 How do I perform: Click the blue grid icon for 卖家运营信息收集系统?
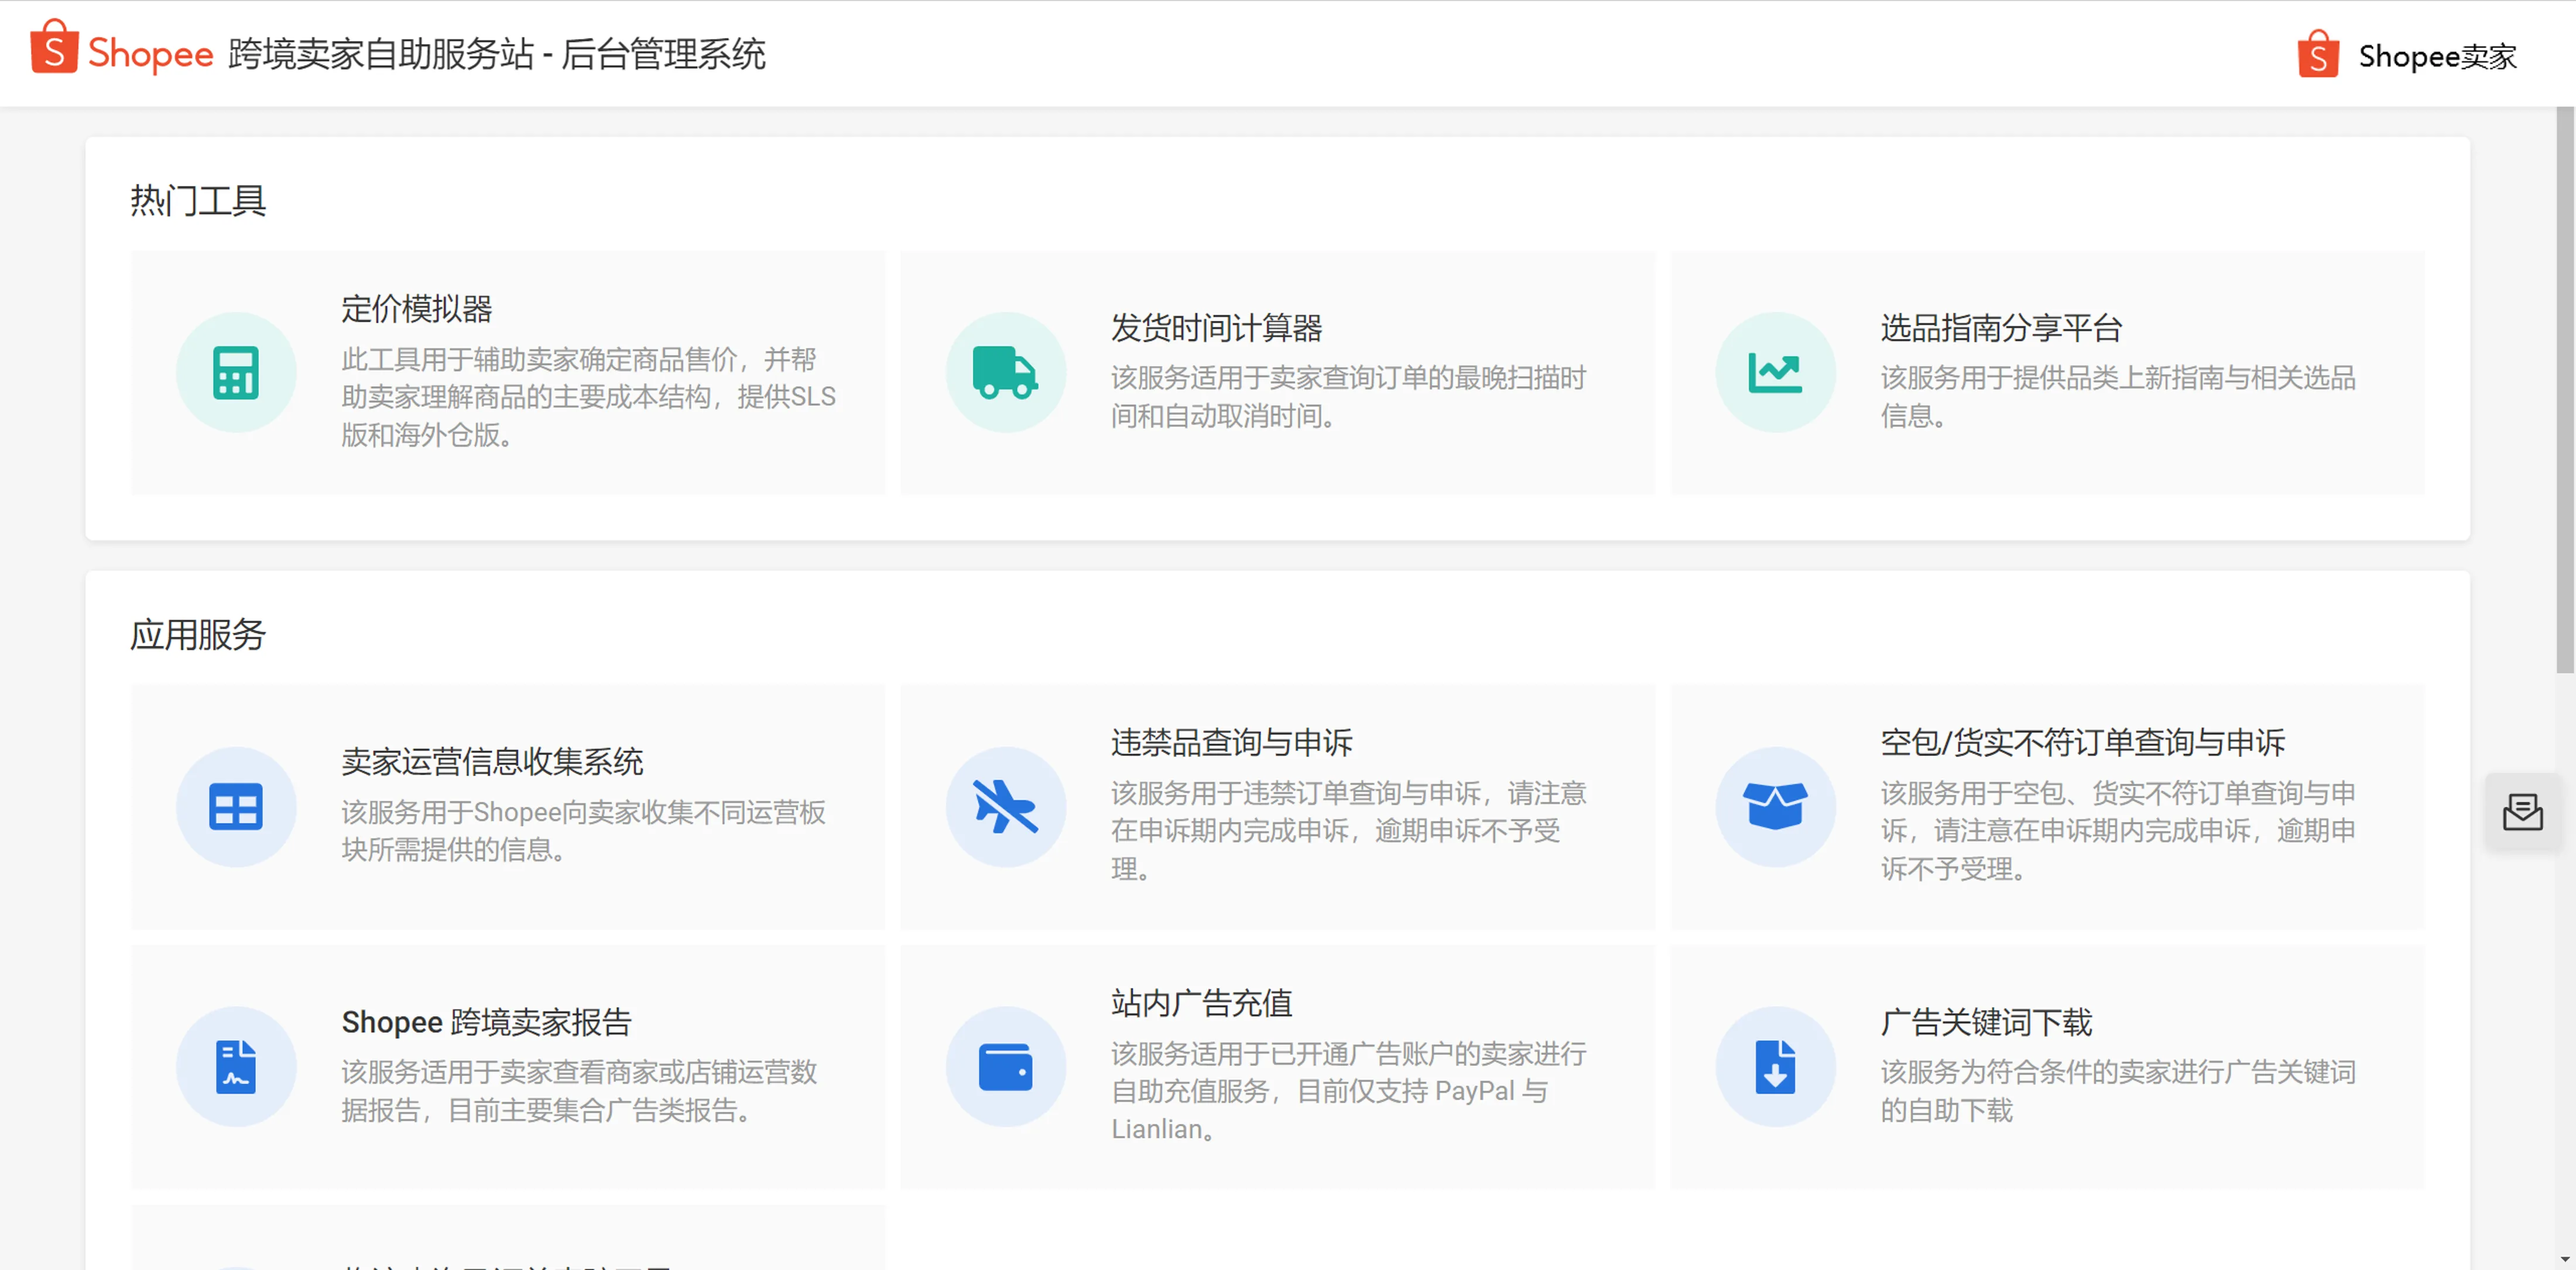click(x=236, y=807)
